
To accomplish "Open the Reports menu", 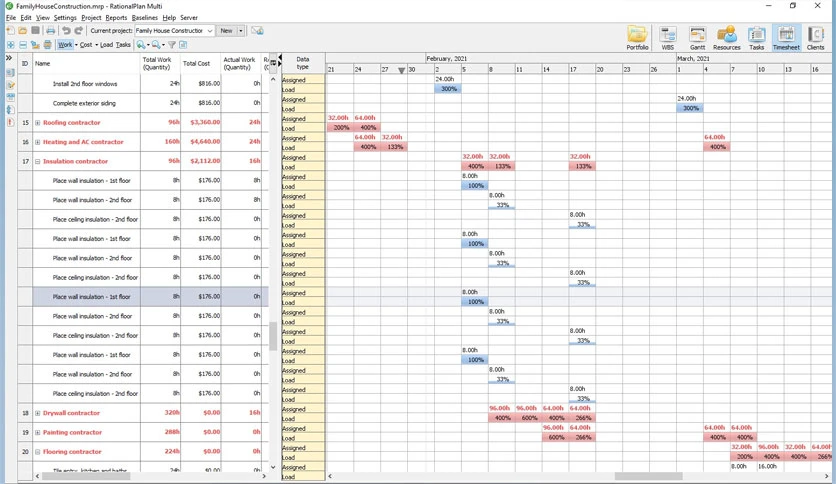I will (116, 18).
